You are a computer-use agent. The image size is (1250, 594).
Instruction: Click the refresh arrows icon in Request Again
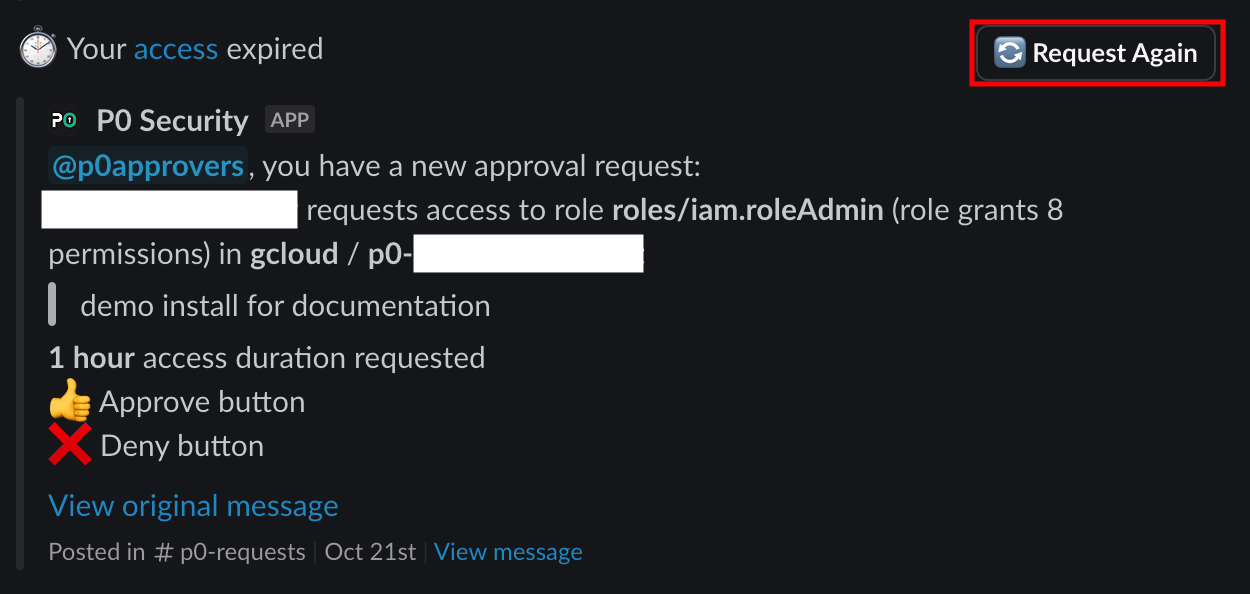pos(1010,53)
